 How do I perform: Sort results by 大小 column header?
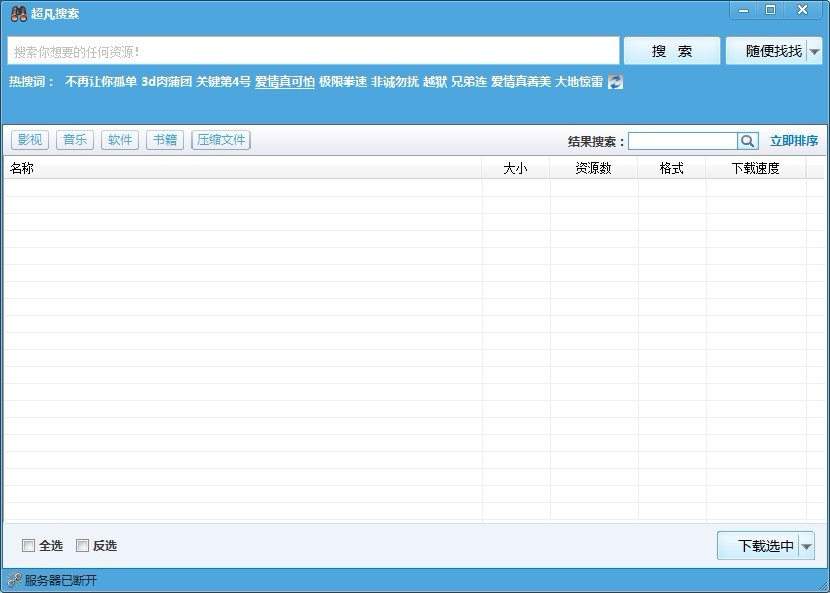pos(515,168)
